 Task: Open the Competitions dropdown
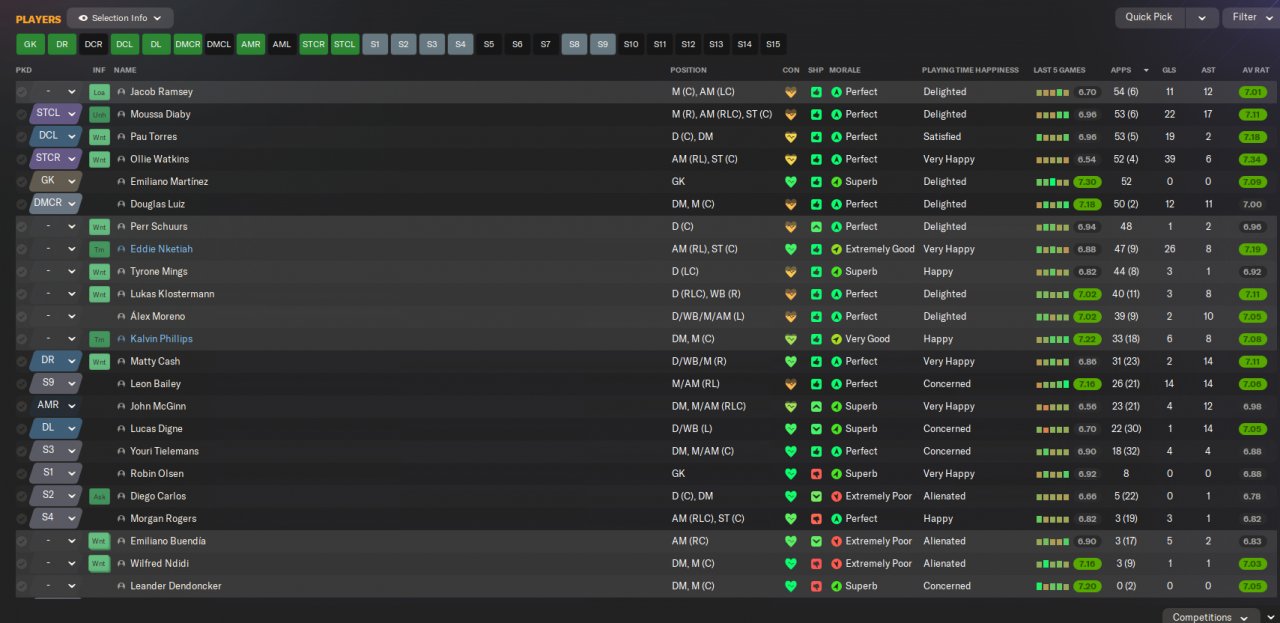click(x=1212, y=617)
